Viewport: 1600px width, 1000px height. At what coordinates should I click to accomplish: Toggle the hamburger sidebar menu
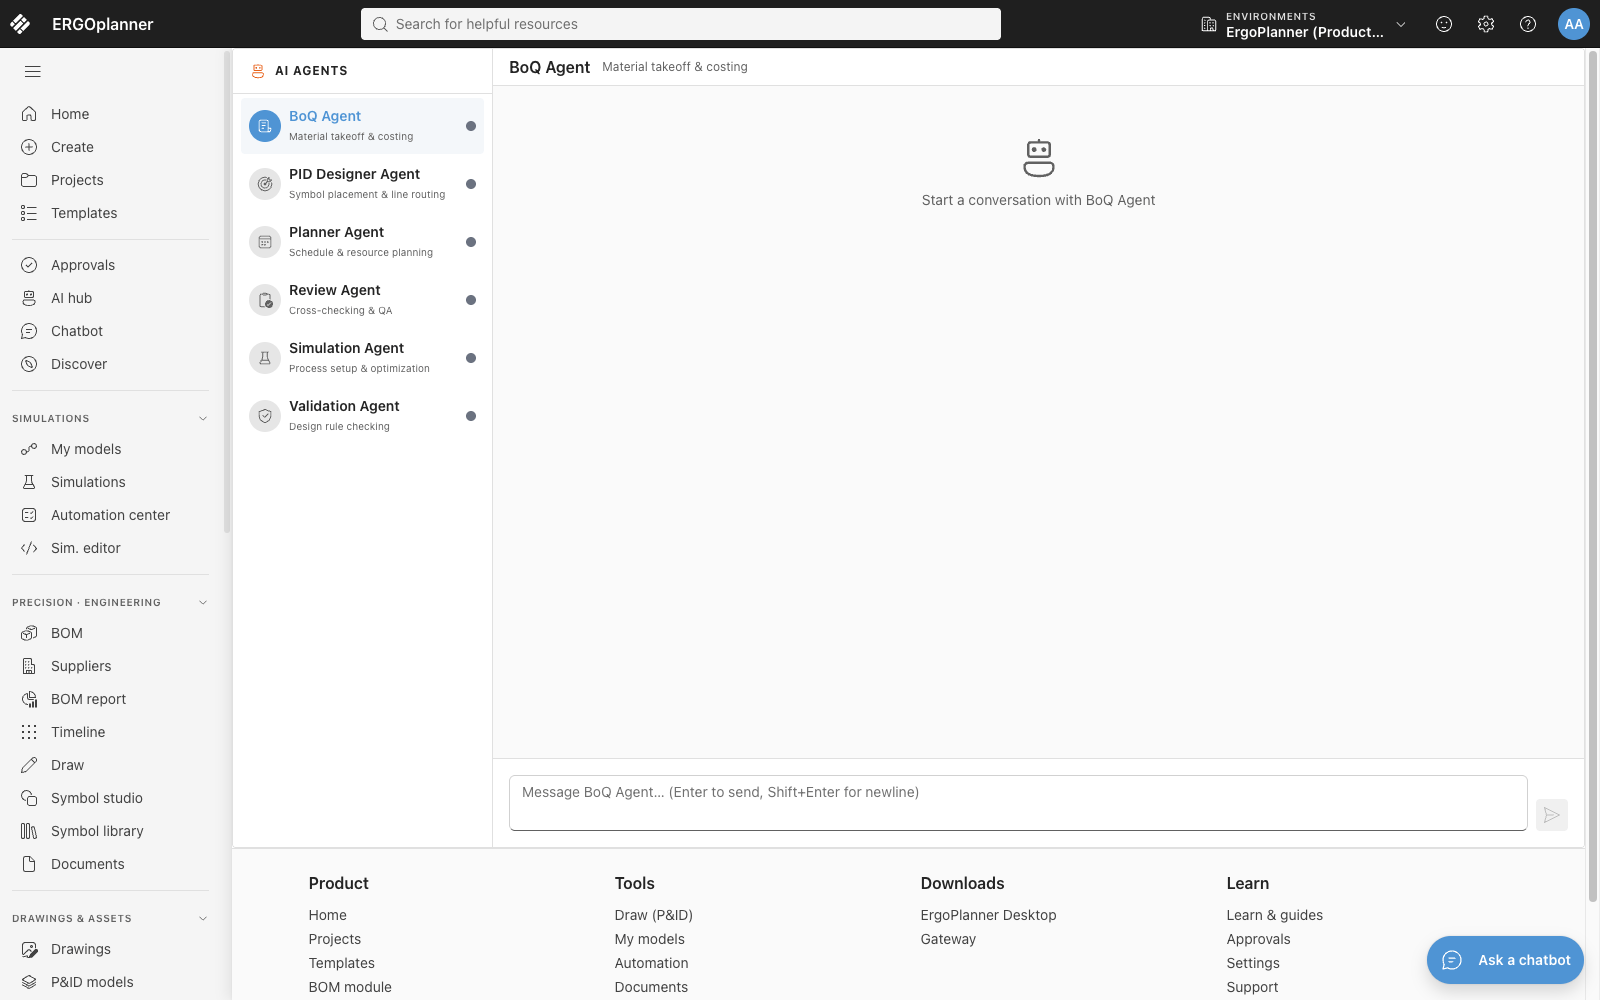[x=33, y=71]
